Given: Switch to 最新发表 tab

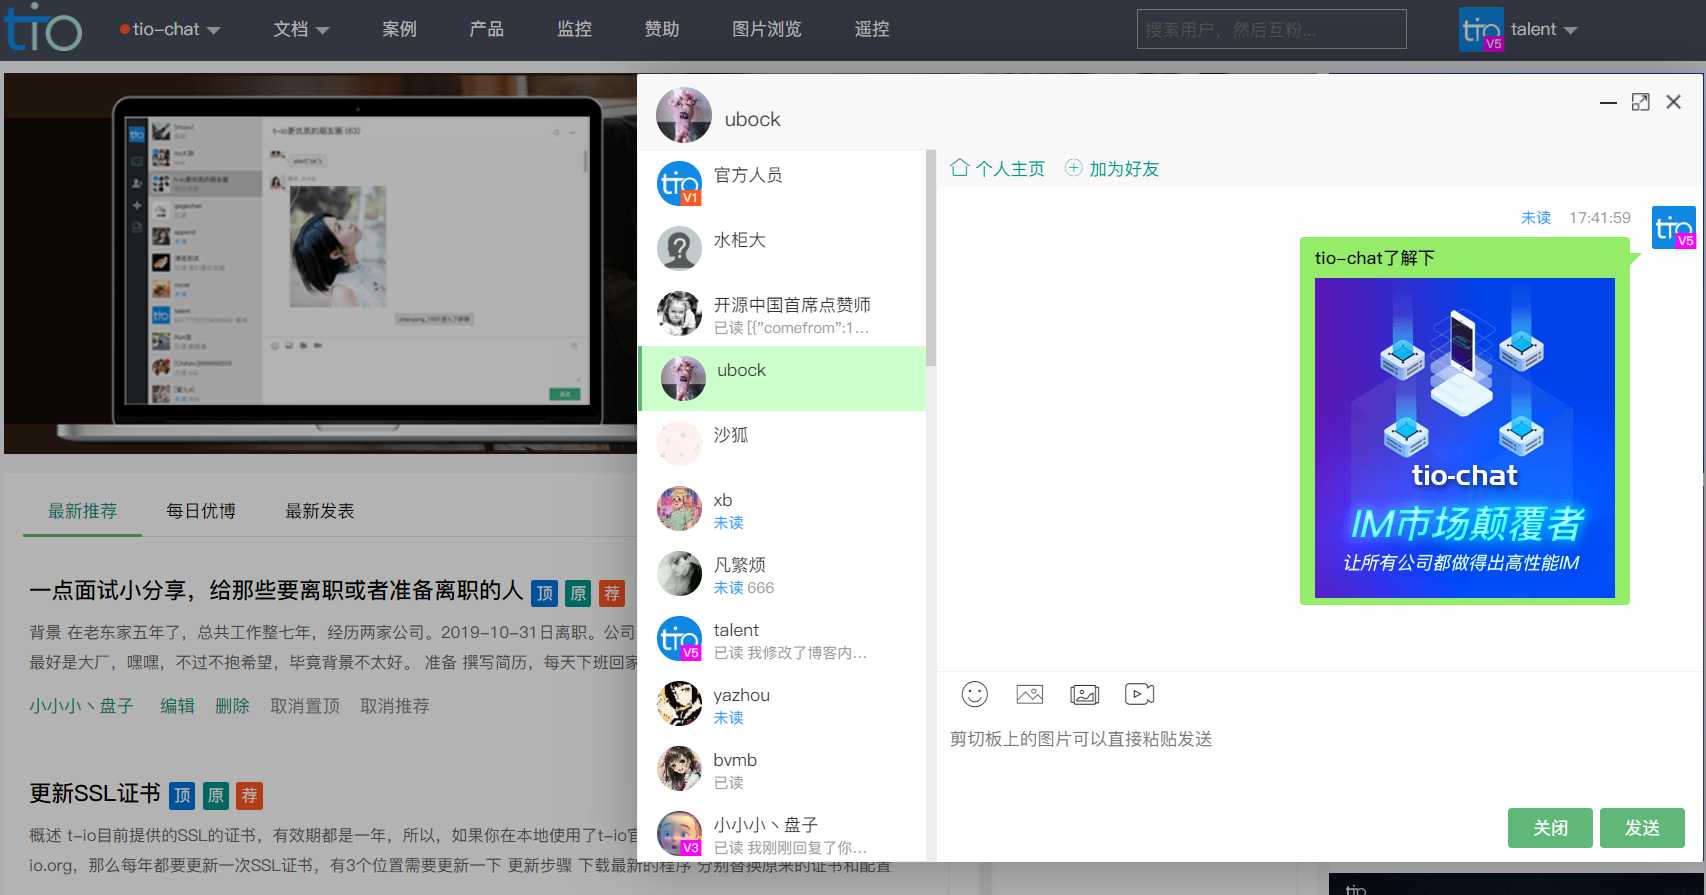Looking at the screenshot, I should [x=319, y=511].
